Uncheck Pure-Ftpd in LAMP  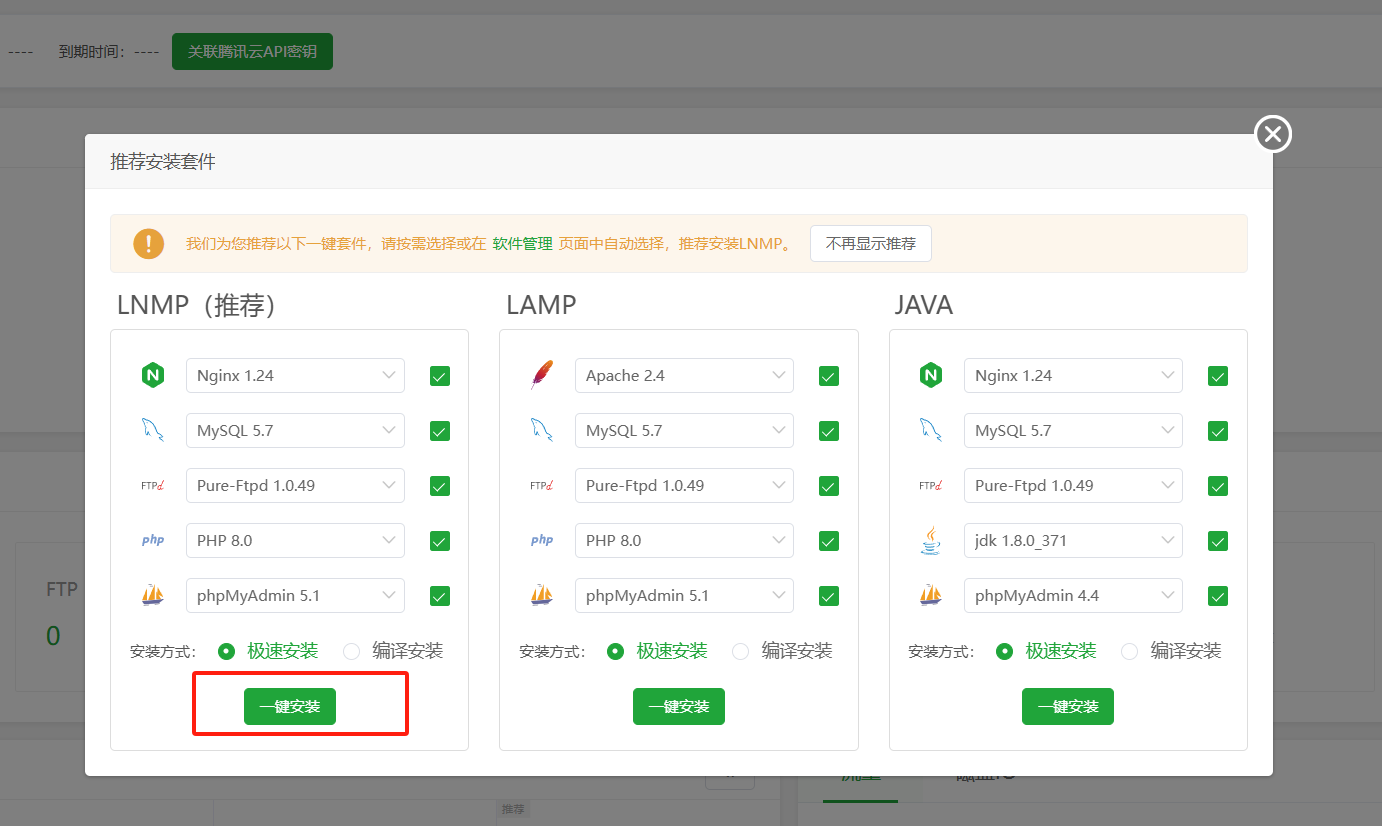[x=828, y=486]
